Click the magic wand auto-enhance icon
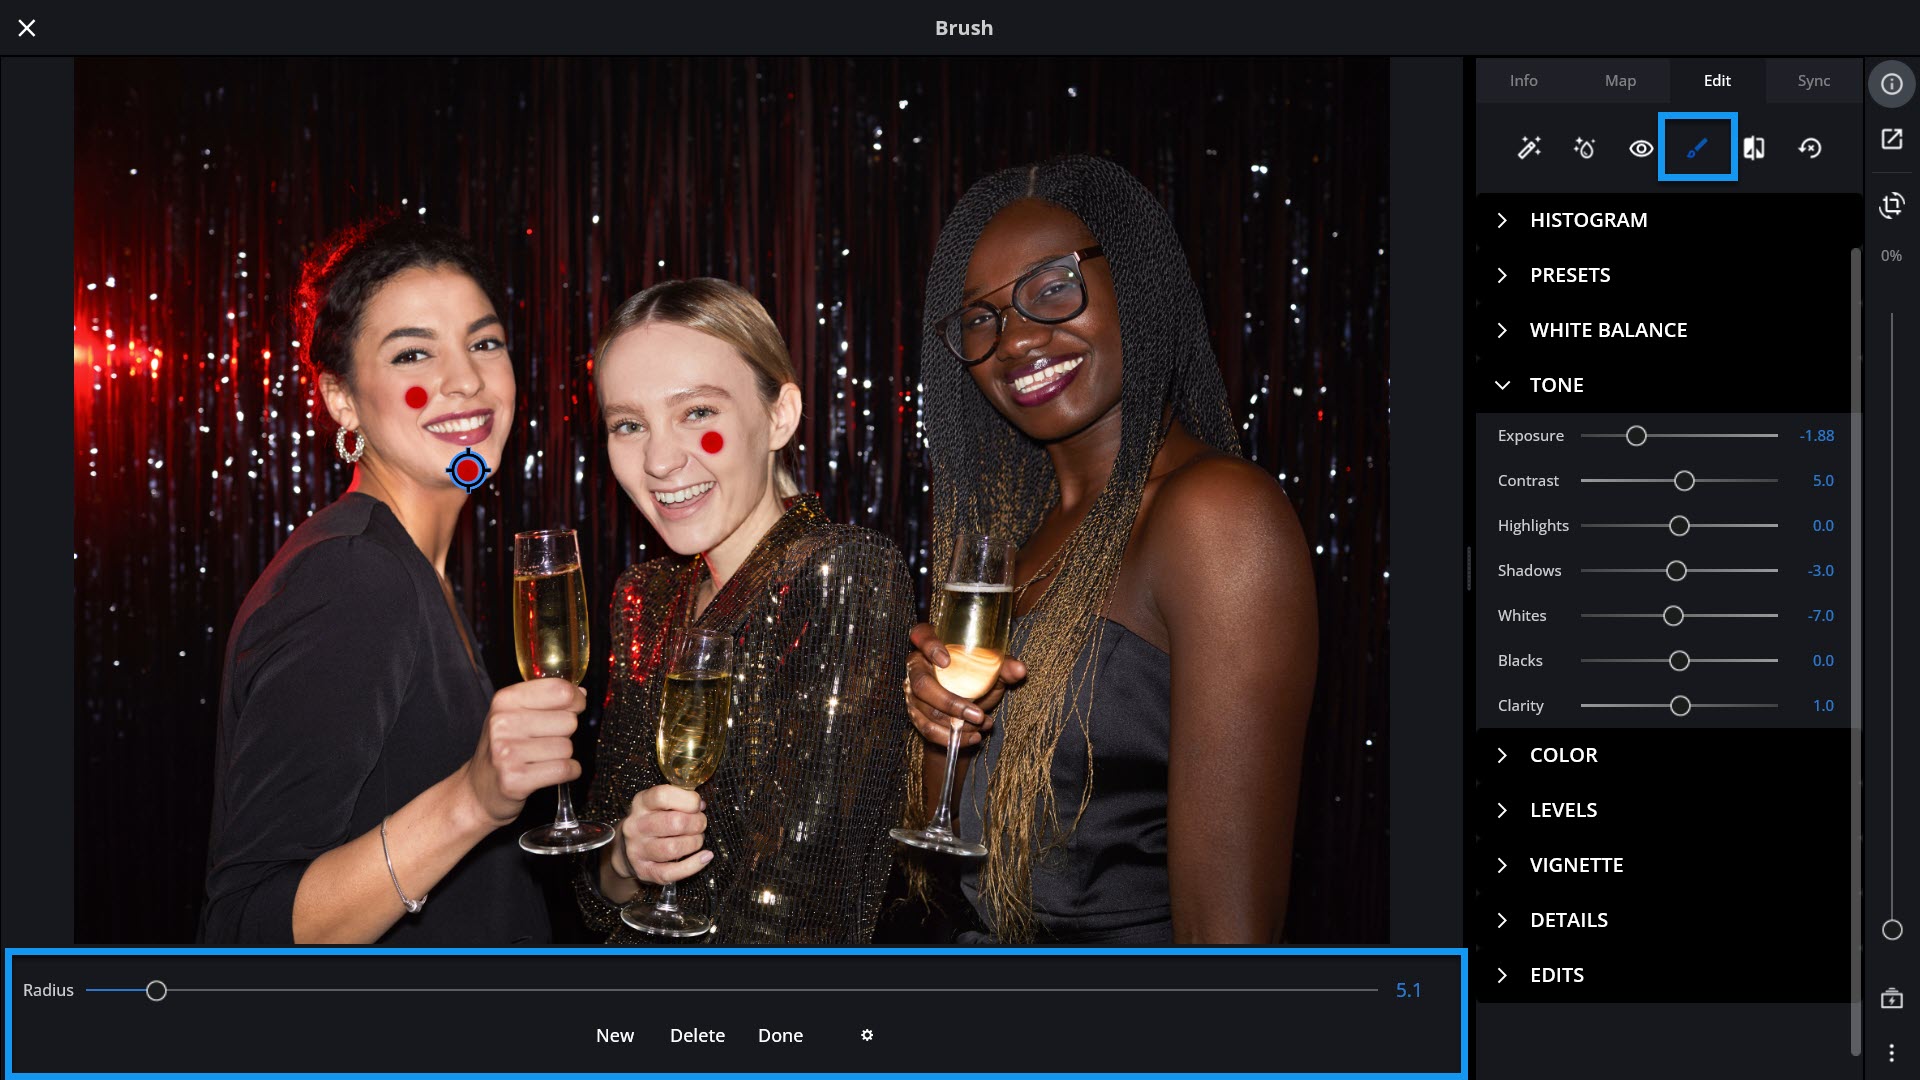The width and height of the screenshot is (1920, 1080). coord(1529,148)
